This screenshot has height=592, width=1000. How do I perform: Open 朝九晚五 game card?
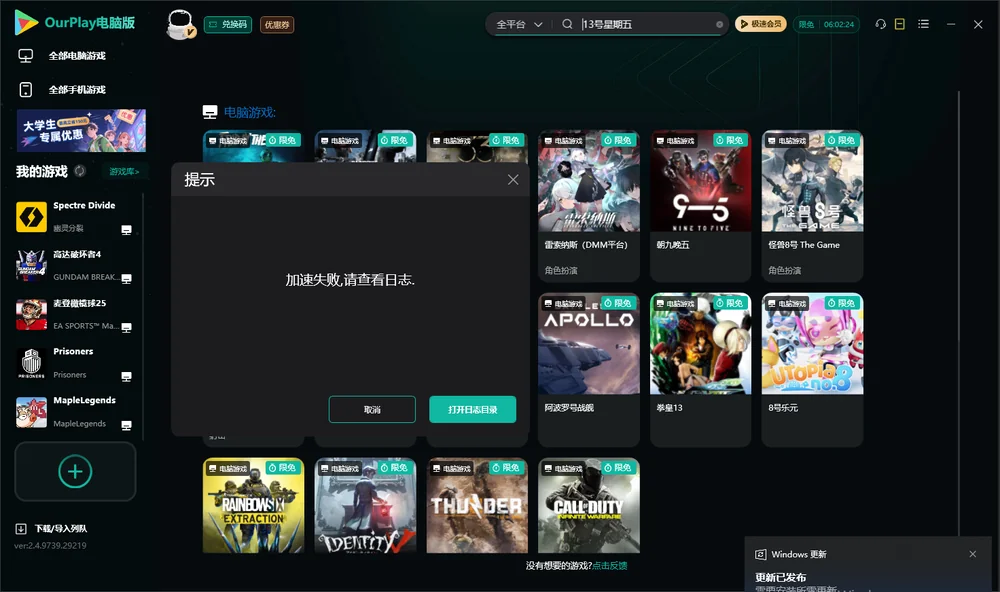[700, 205]
